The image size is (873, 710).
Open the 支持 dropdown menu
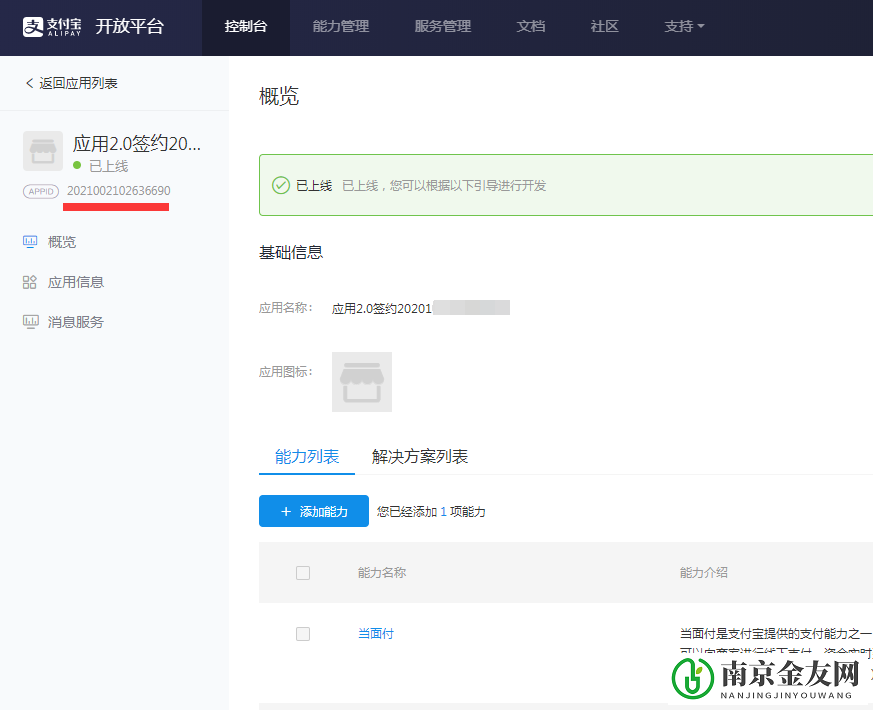click(684, 27)
